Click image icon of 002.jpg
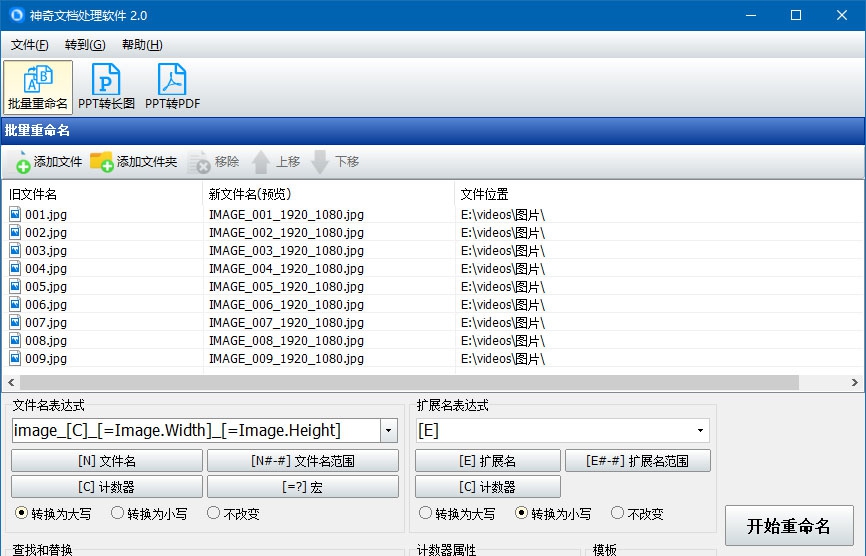This screenshot has height=556, width=866. 15,232
